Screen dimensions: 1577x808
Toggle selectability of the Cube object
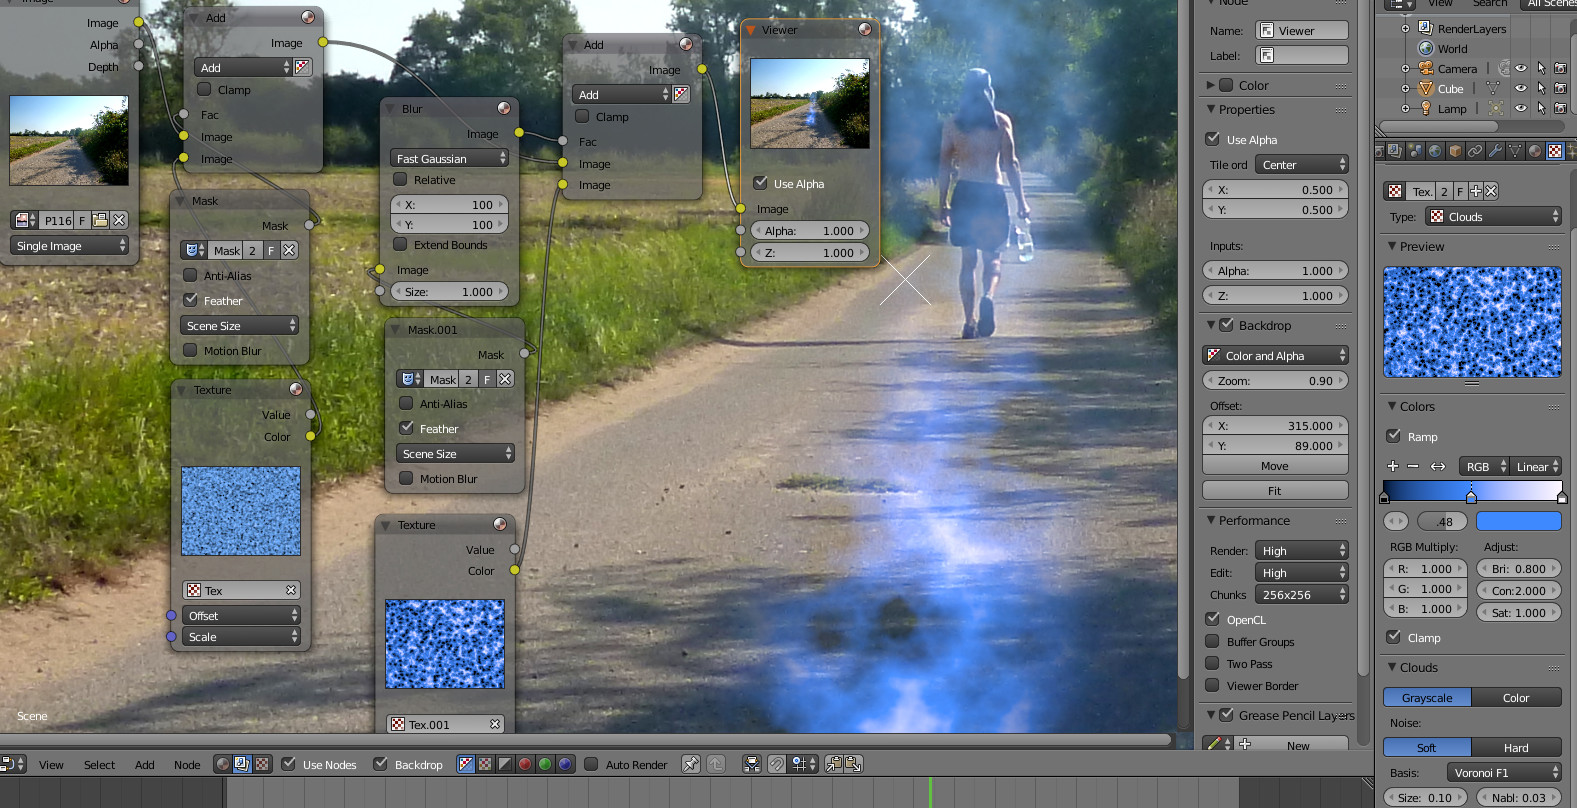pyautogui.click(x=1541, y=88)
